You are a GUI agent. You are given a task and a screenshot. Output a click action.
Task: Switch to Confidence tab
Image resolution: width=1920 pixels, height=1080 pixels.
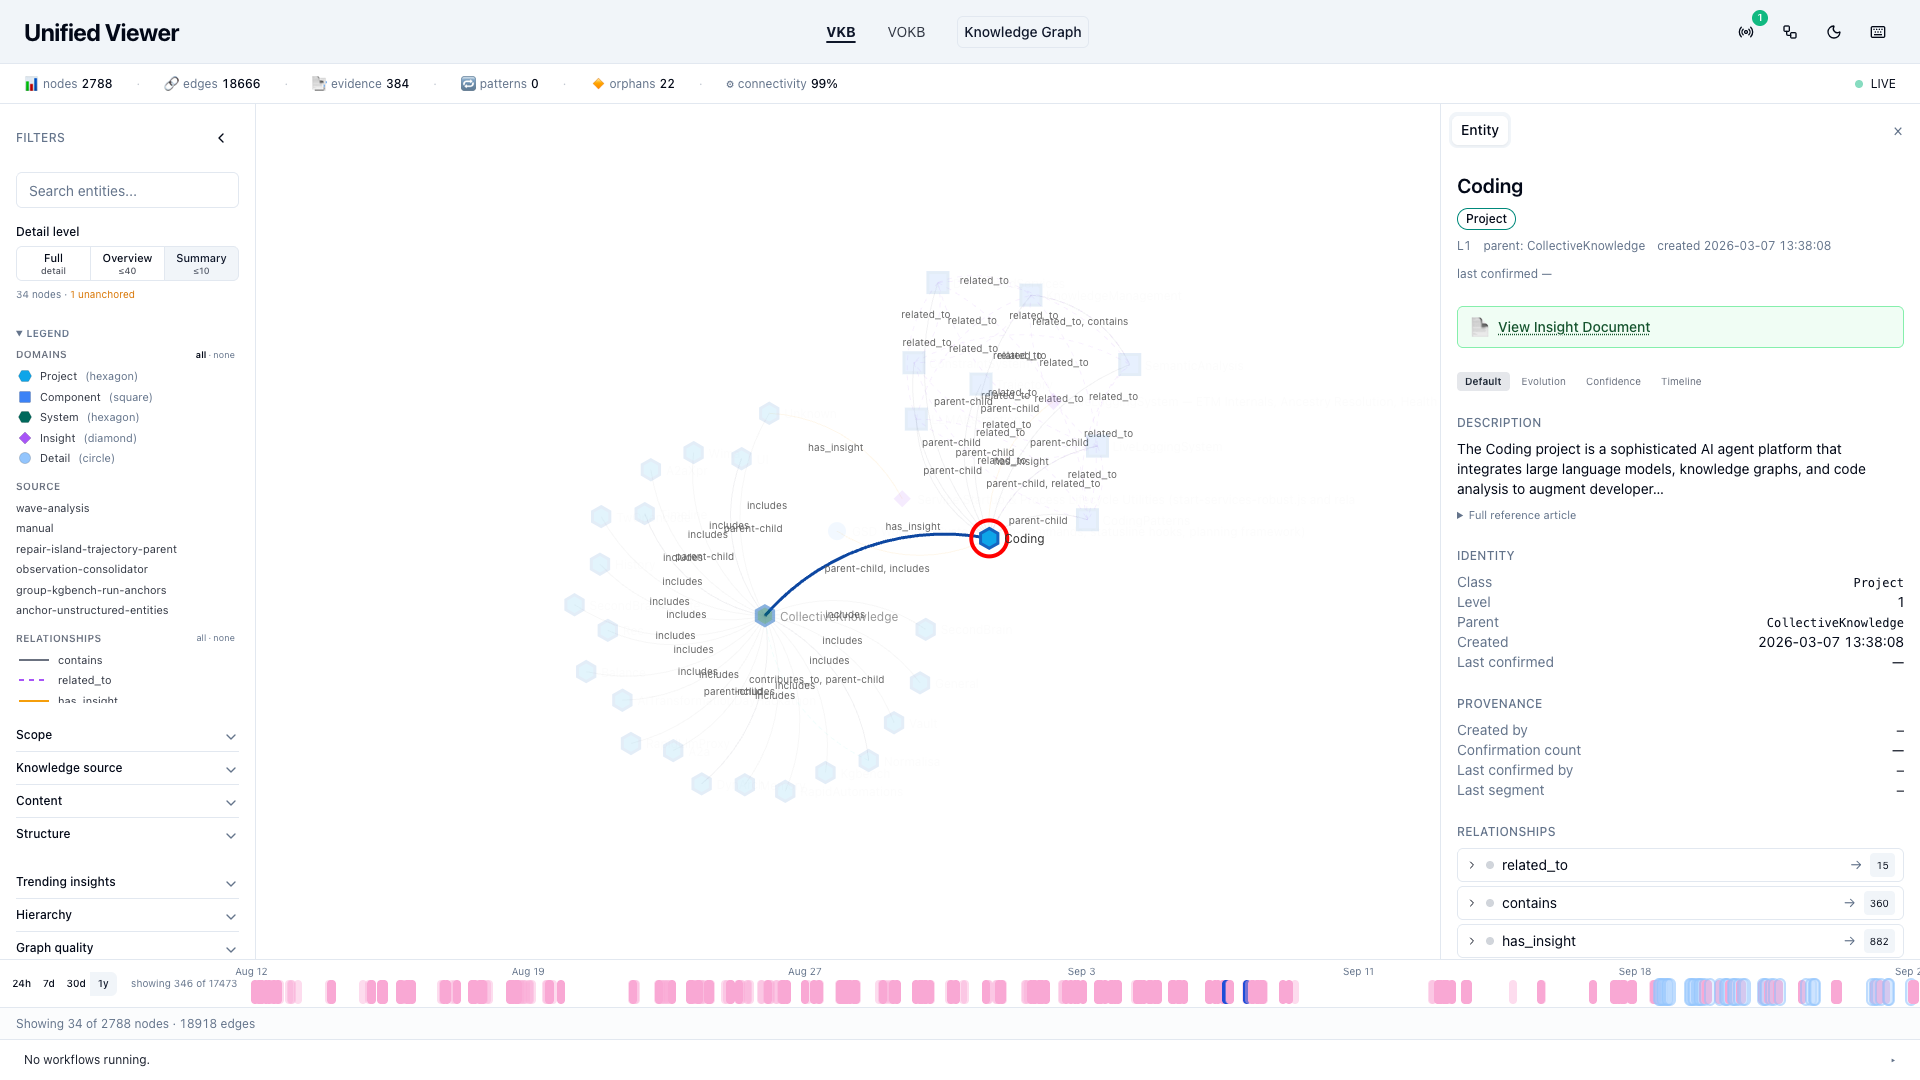(x=1613, y=381)
